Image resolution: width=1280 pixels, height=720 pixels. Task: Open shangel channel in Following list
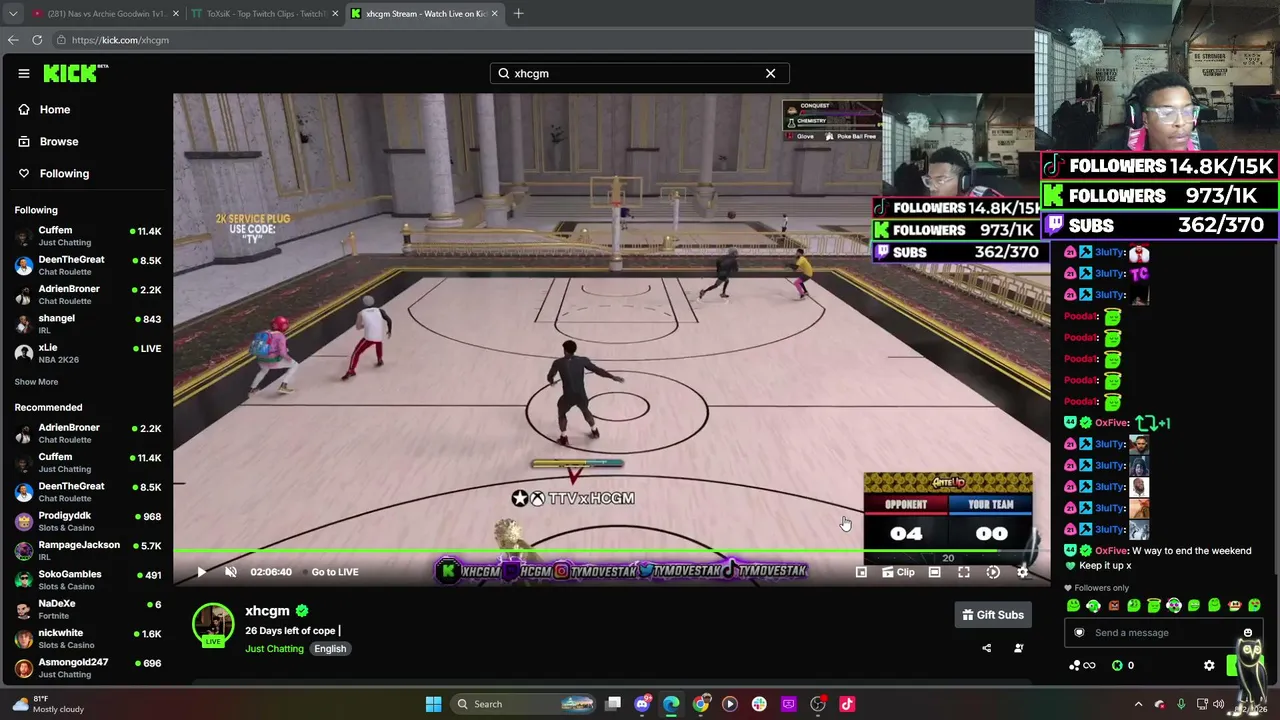tap(88, 324)
